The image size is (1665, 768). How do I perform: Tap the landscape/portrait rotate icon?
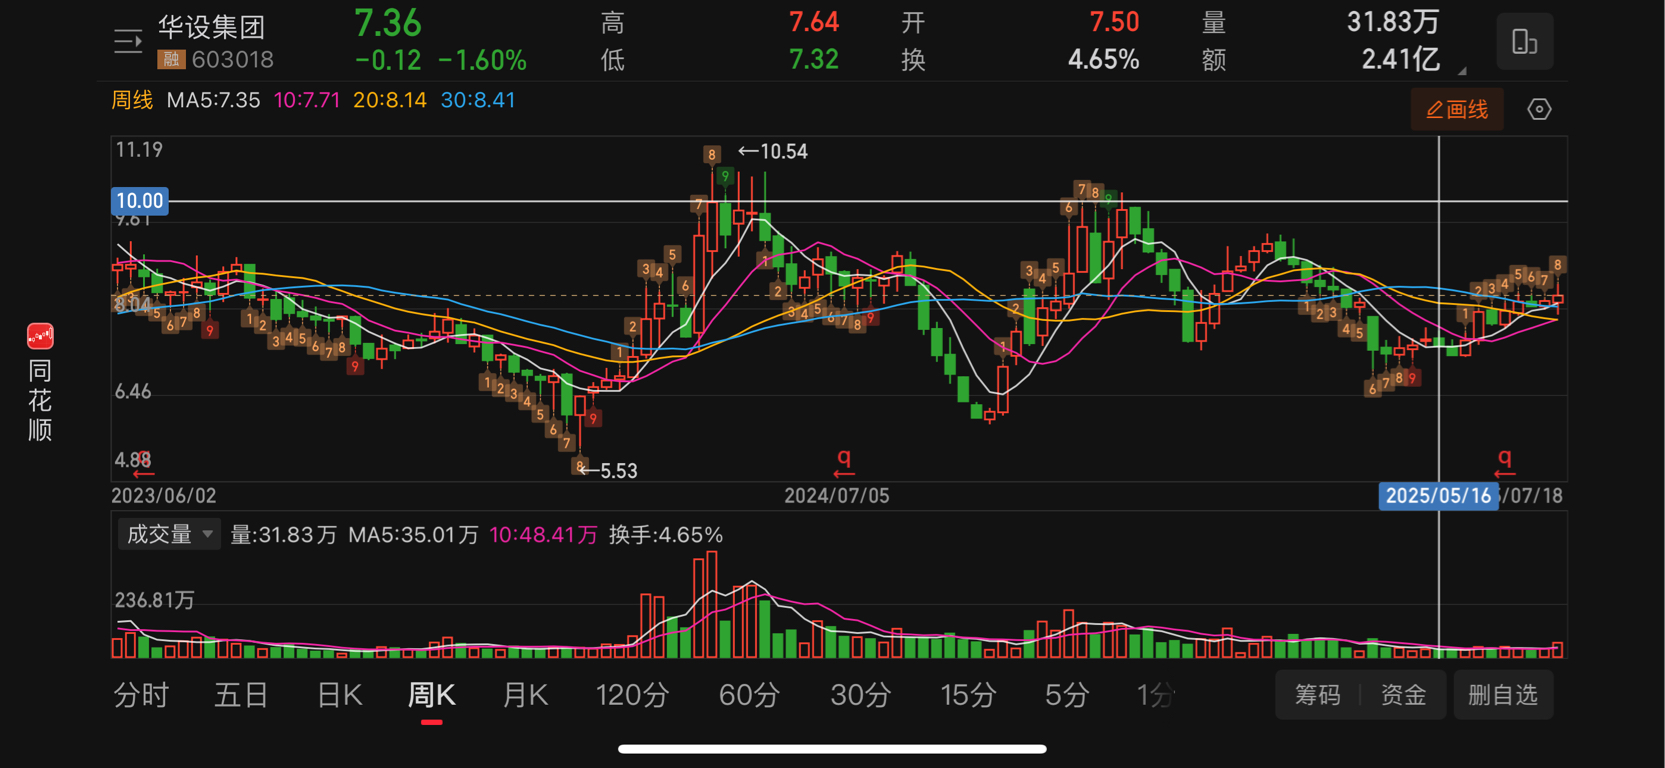tap(1524, 42)
